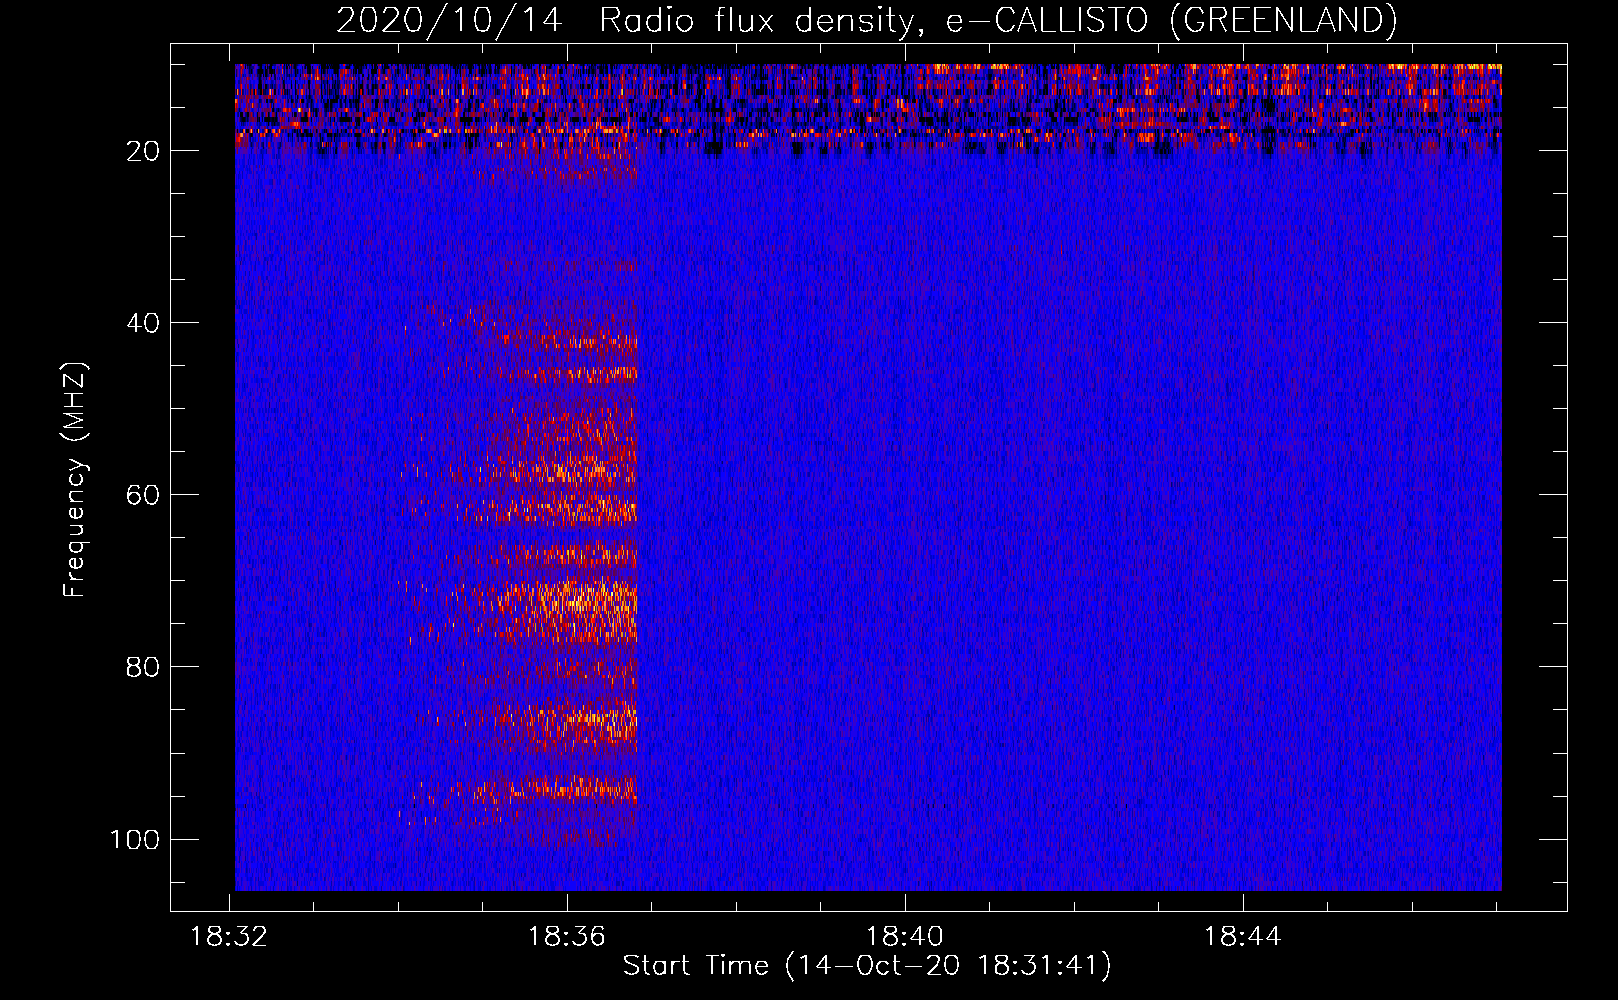
Task: Select the 100 frequency tick label
Action: [135, 839]
